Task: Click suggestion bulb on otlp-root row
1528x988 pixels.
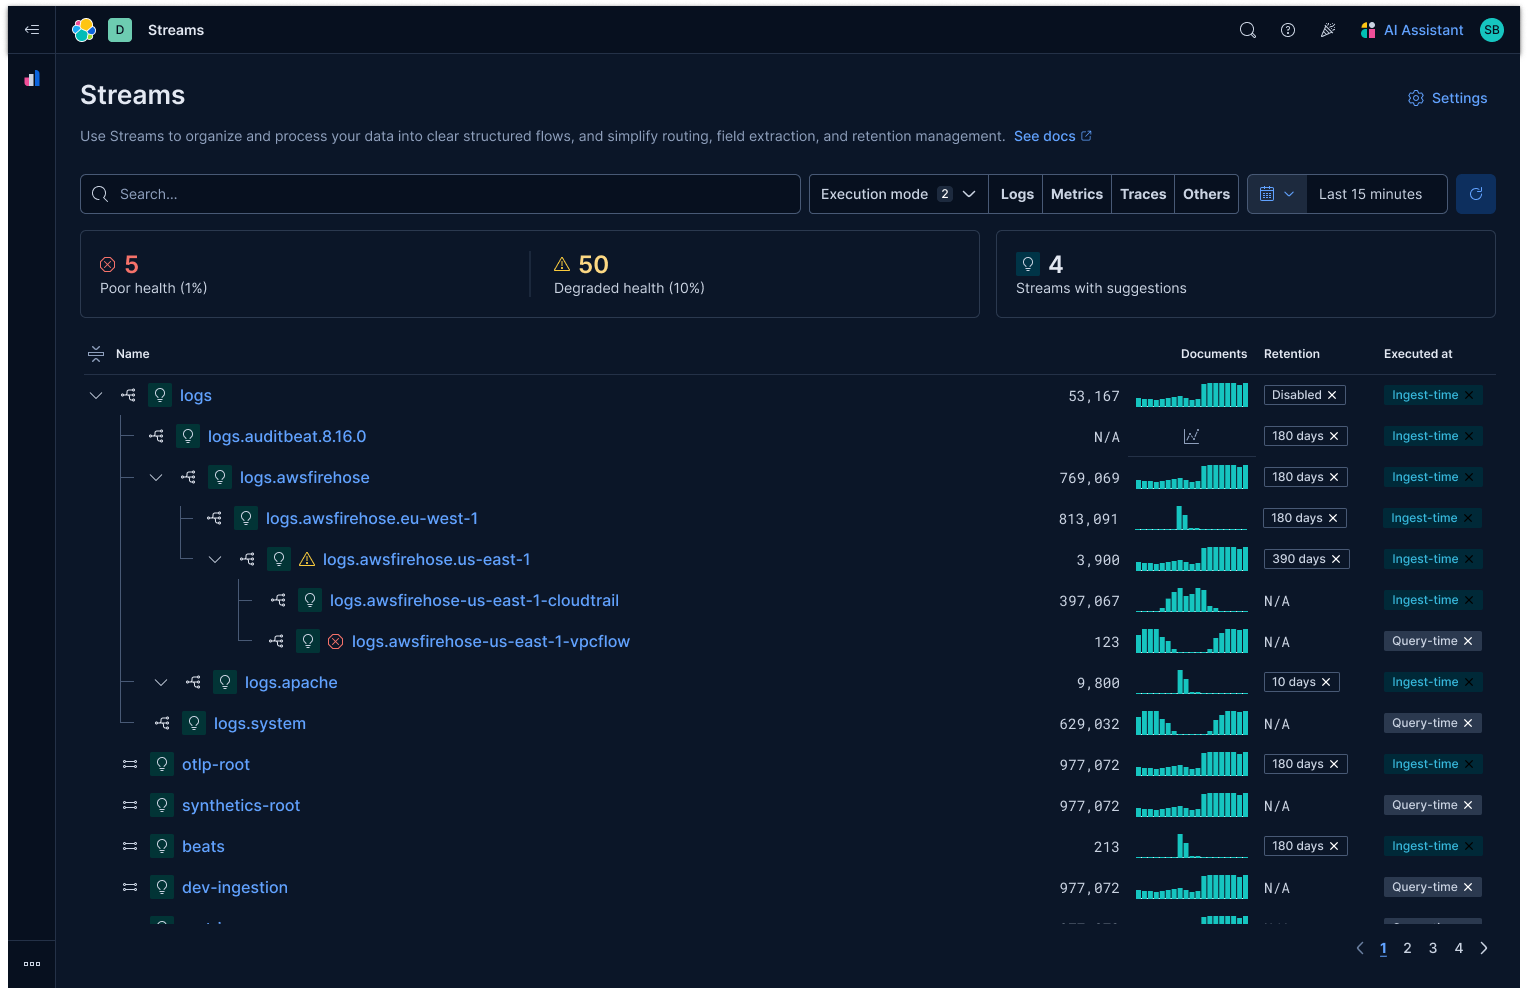Action: click(x=162, y=764)
